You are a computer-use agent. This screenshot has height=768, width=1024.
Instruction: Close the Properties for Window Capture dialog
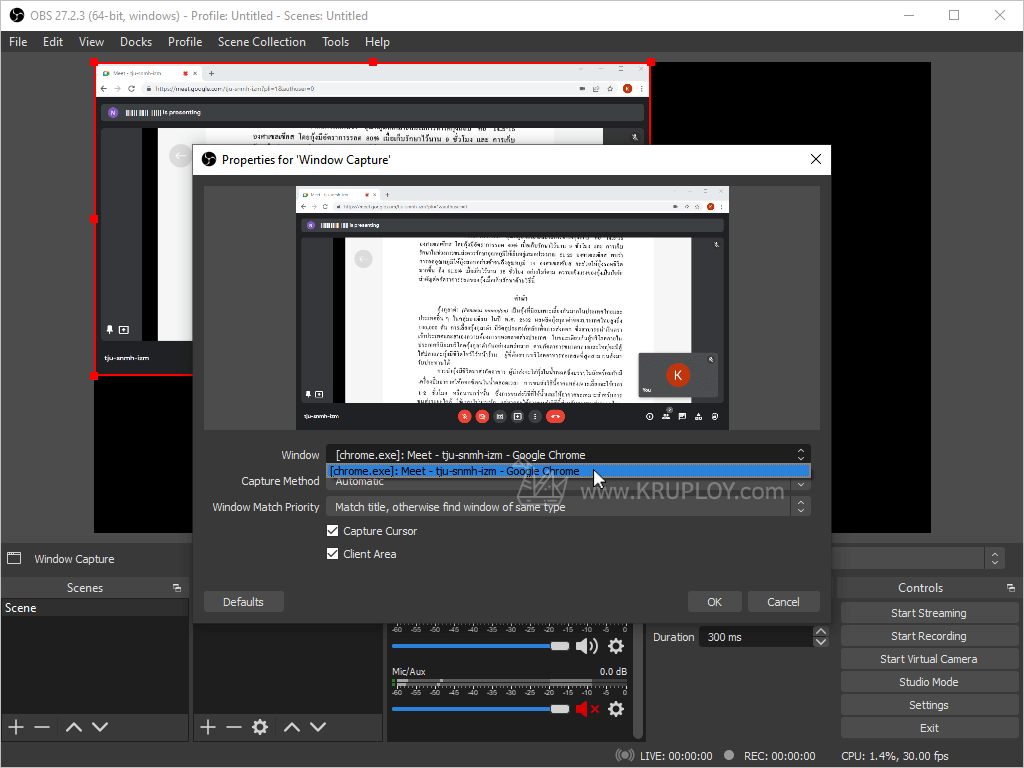pyautogui.click(x=816, y=159)
